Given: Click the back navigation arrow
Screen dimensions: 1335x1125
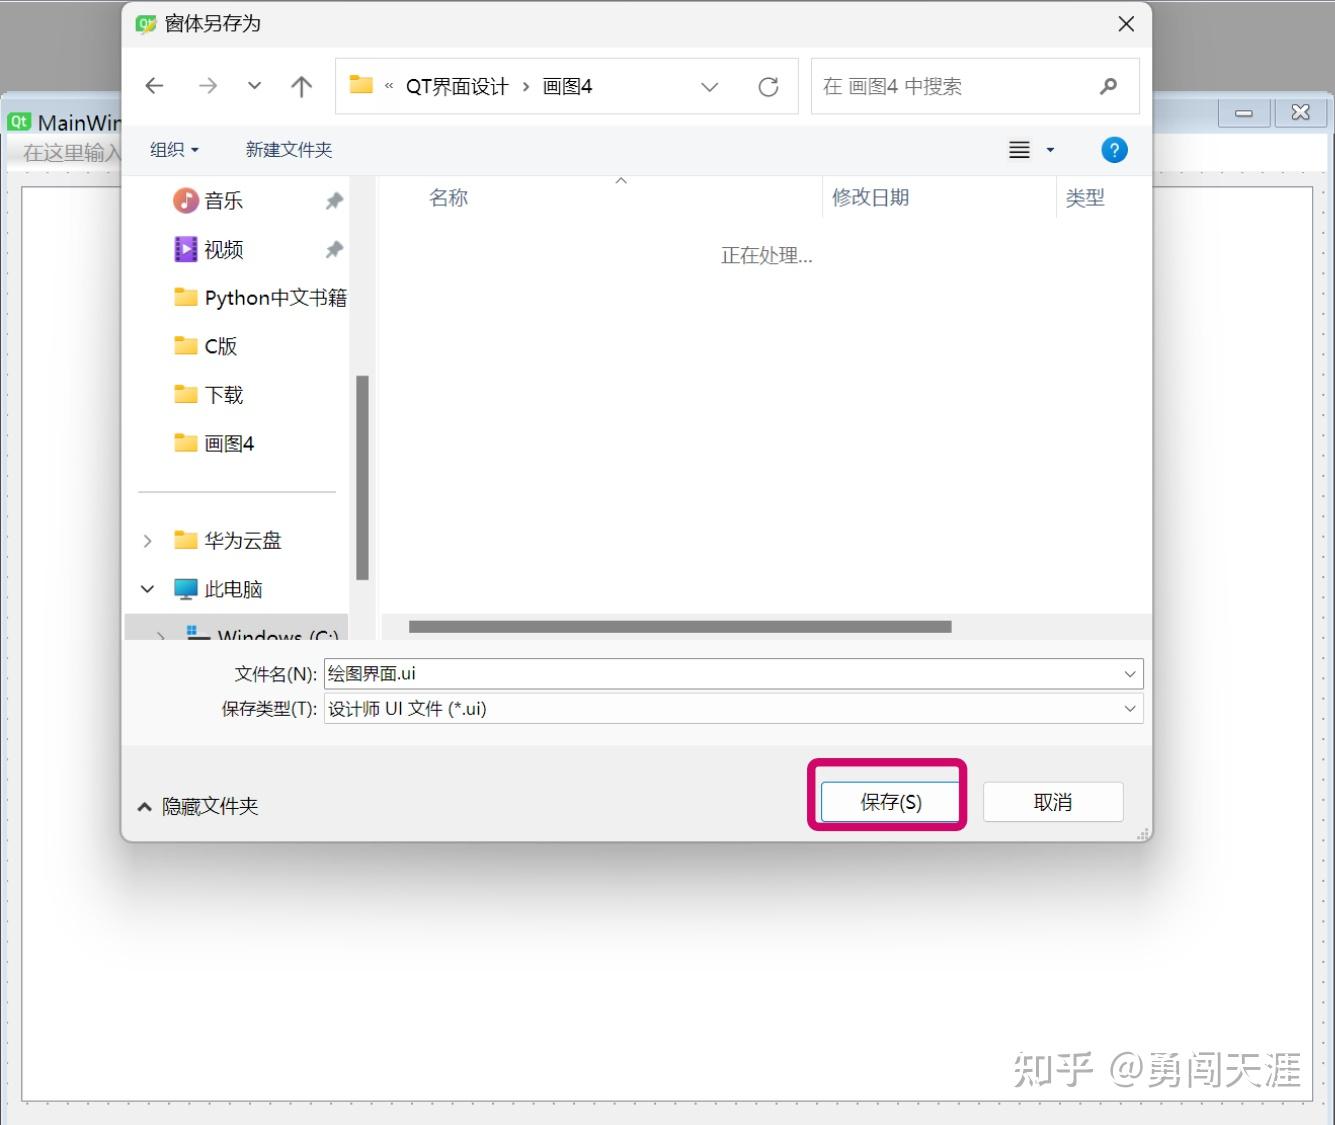Looking at the screenshot, I should pyautogui.click(x=154, y=86).
